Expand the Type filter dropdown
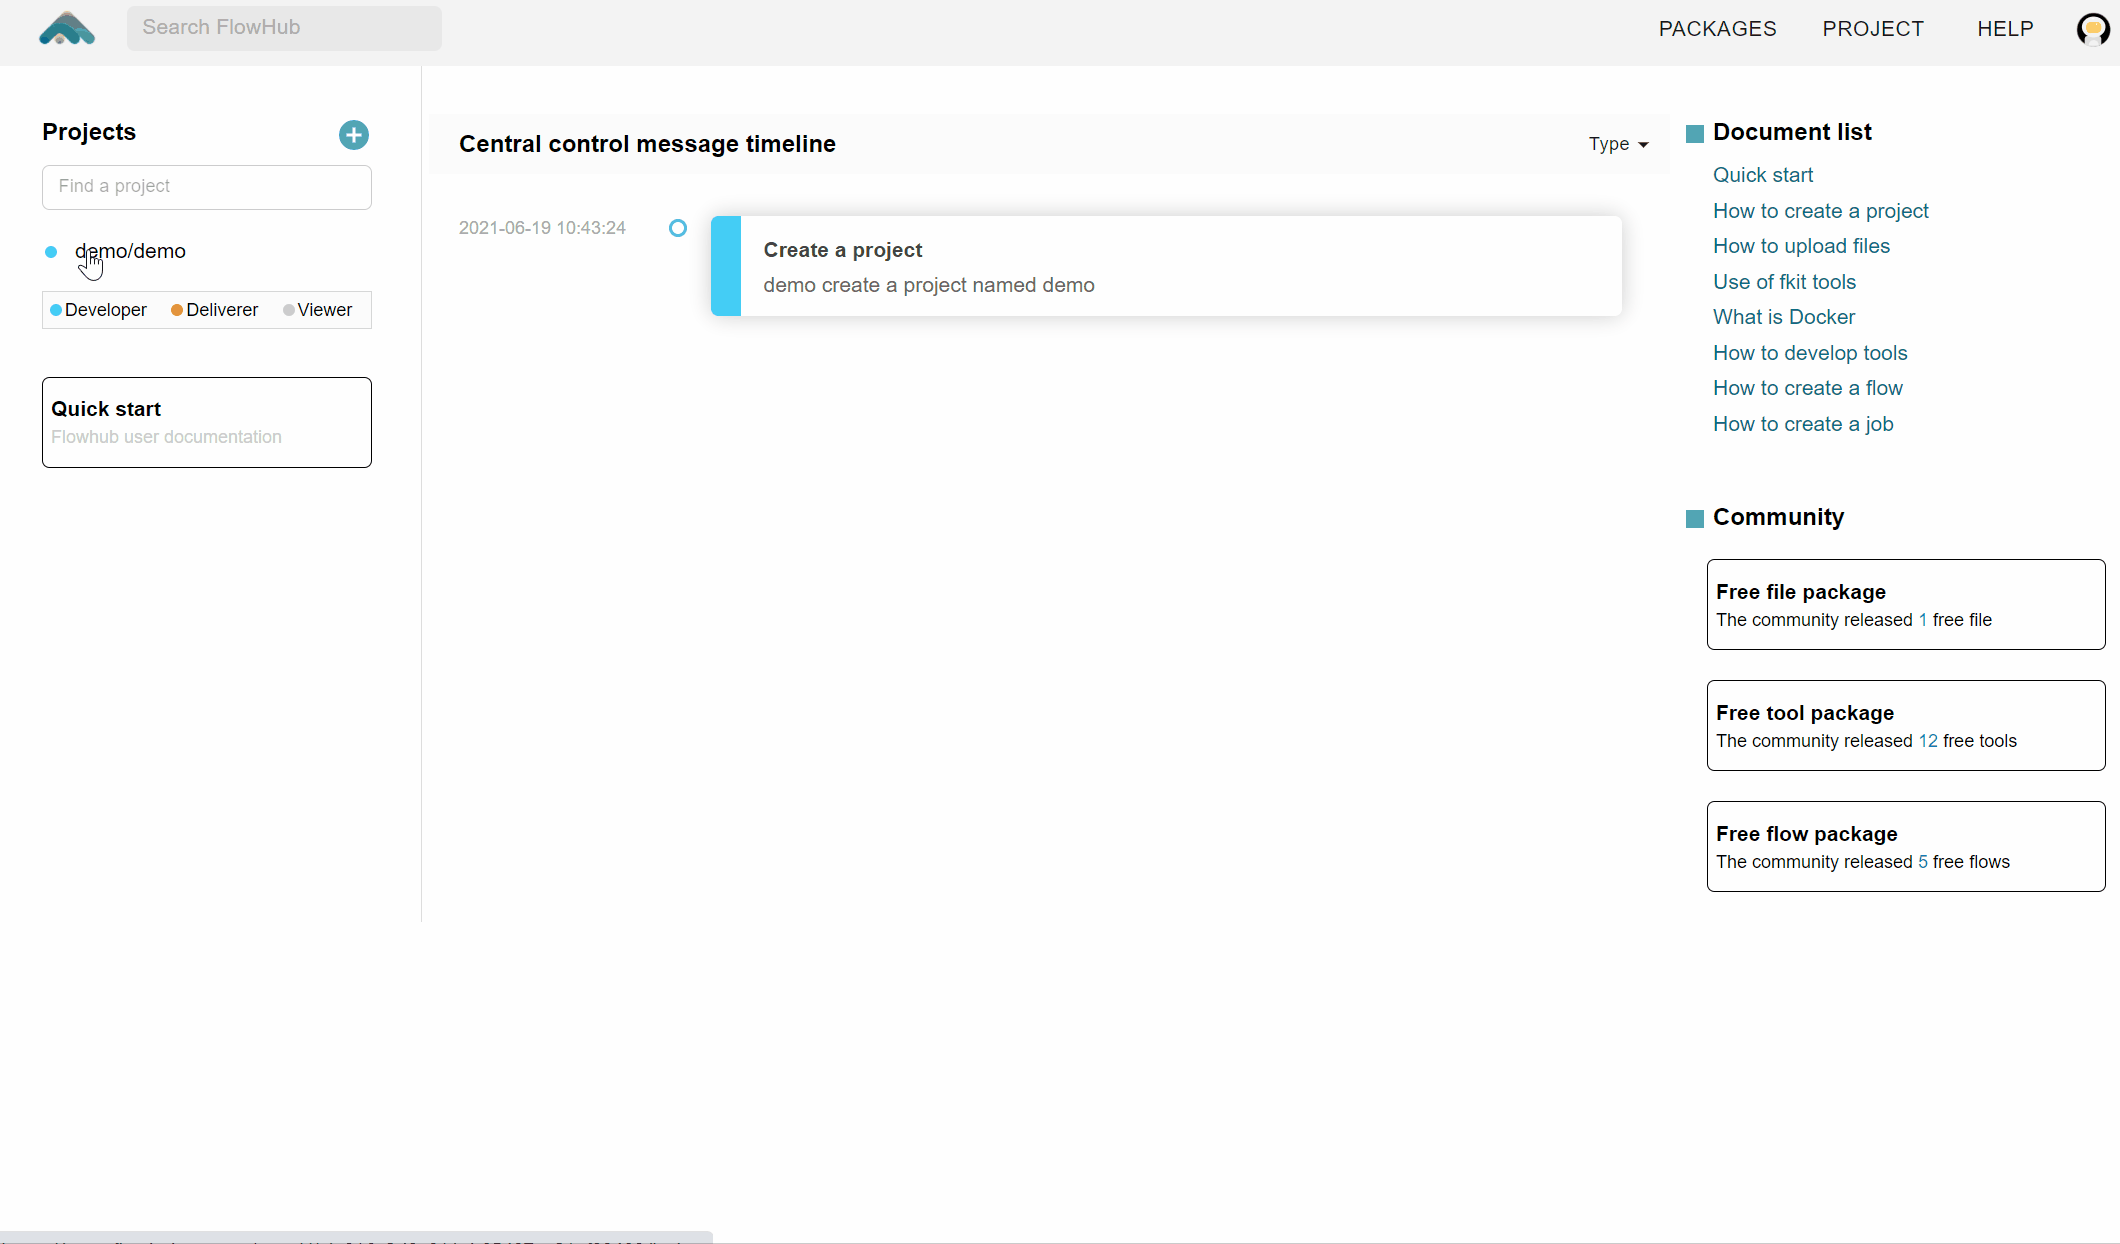This screenshot has height=1244, width=2120. tap(1618, 144)
